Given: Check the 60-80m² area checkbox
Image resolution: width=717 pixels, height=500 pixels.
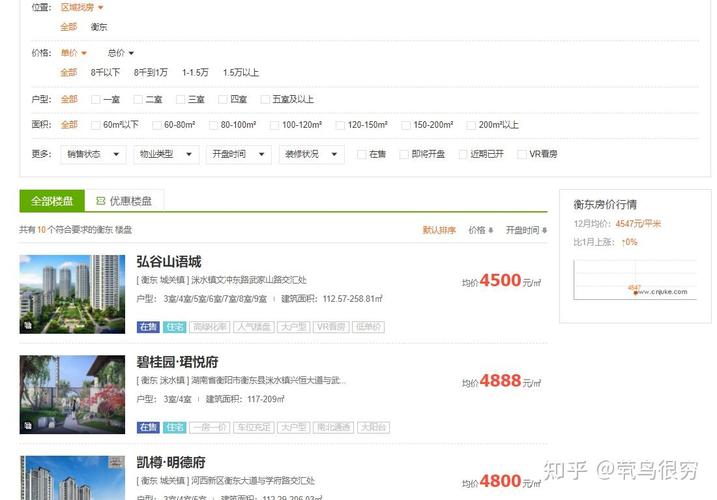Looking at the screenshot, I should (156, 125).
